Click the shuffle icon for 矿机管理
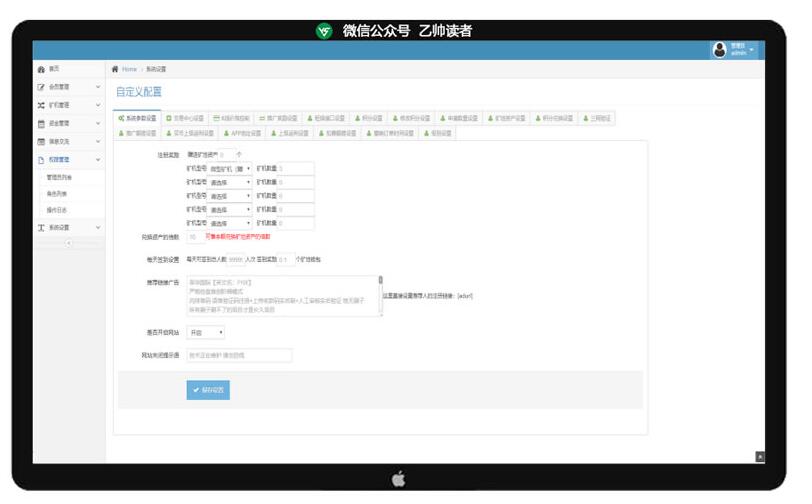812x504 pixels. point(41,105)
